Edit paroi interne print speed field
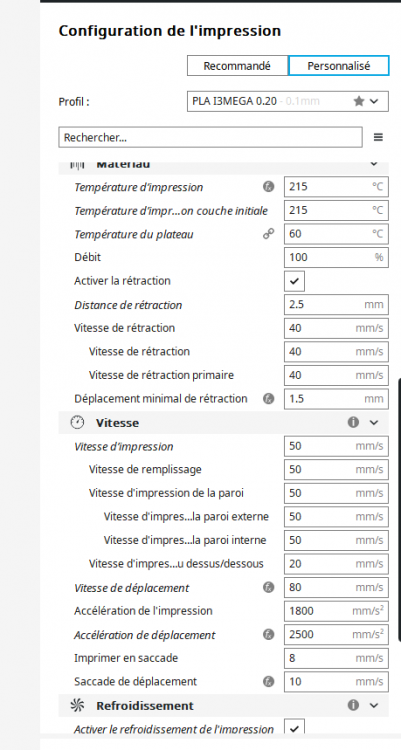The image size is (401, 750). point(336,540)
